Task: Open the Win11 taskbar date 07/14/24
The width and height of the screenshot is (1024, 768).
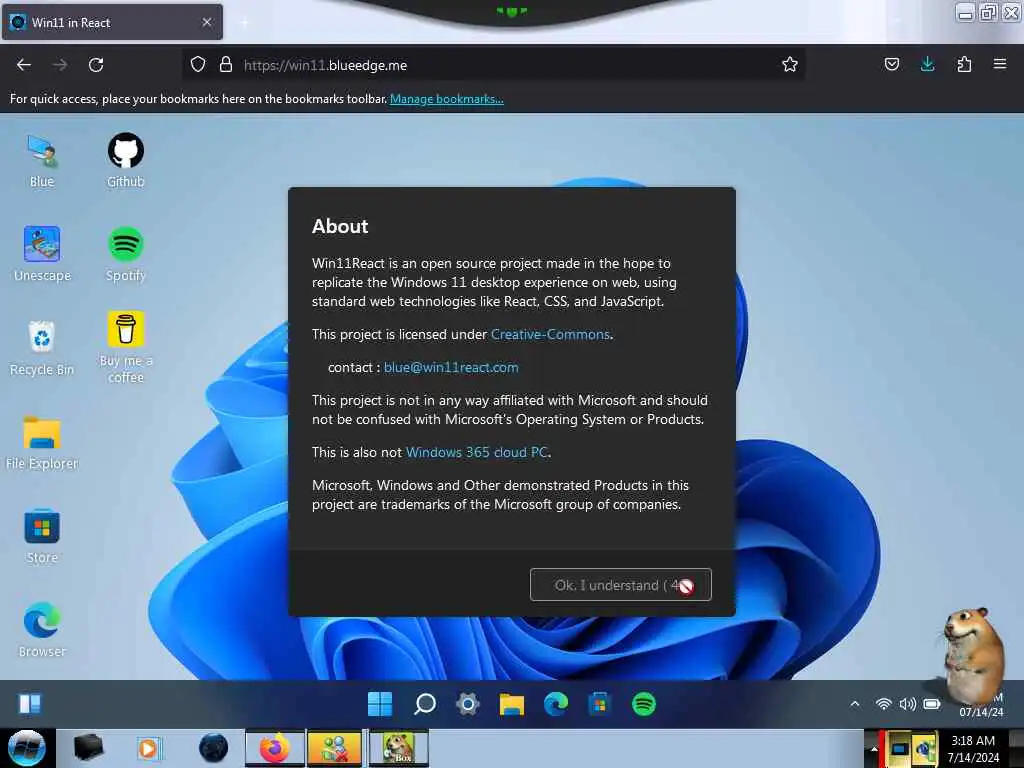Action: tap(981, 712)
